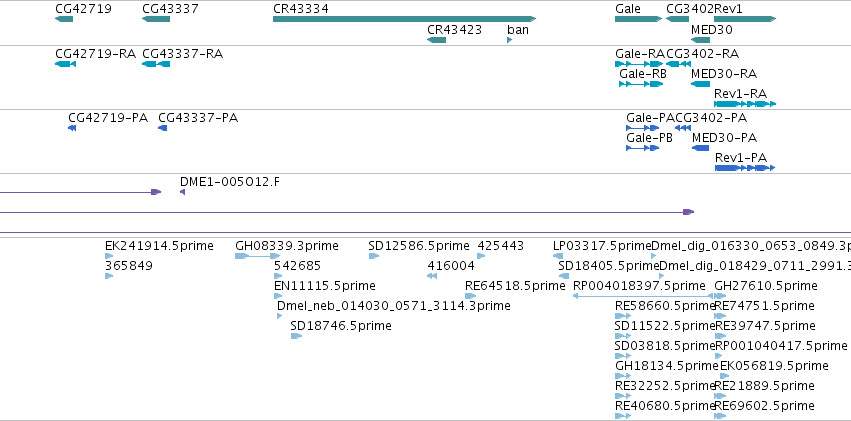Click the Gale-RA transcript glyph
Screen dimensions: 851x421
(x=639, y=64)
